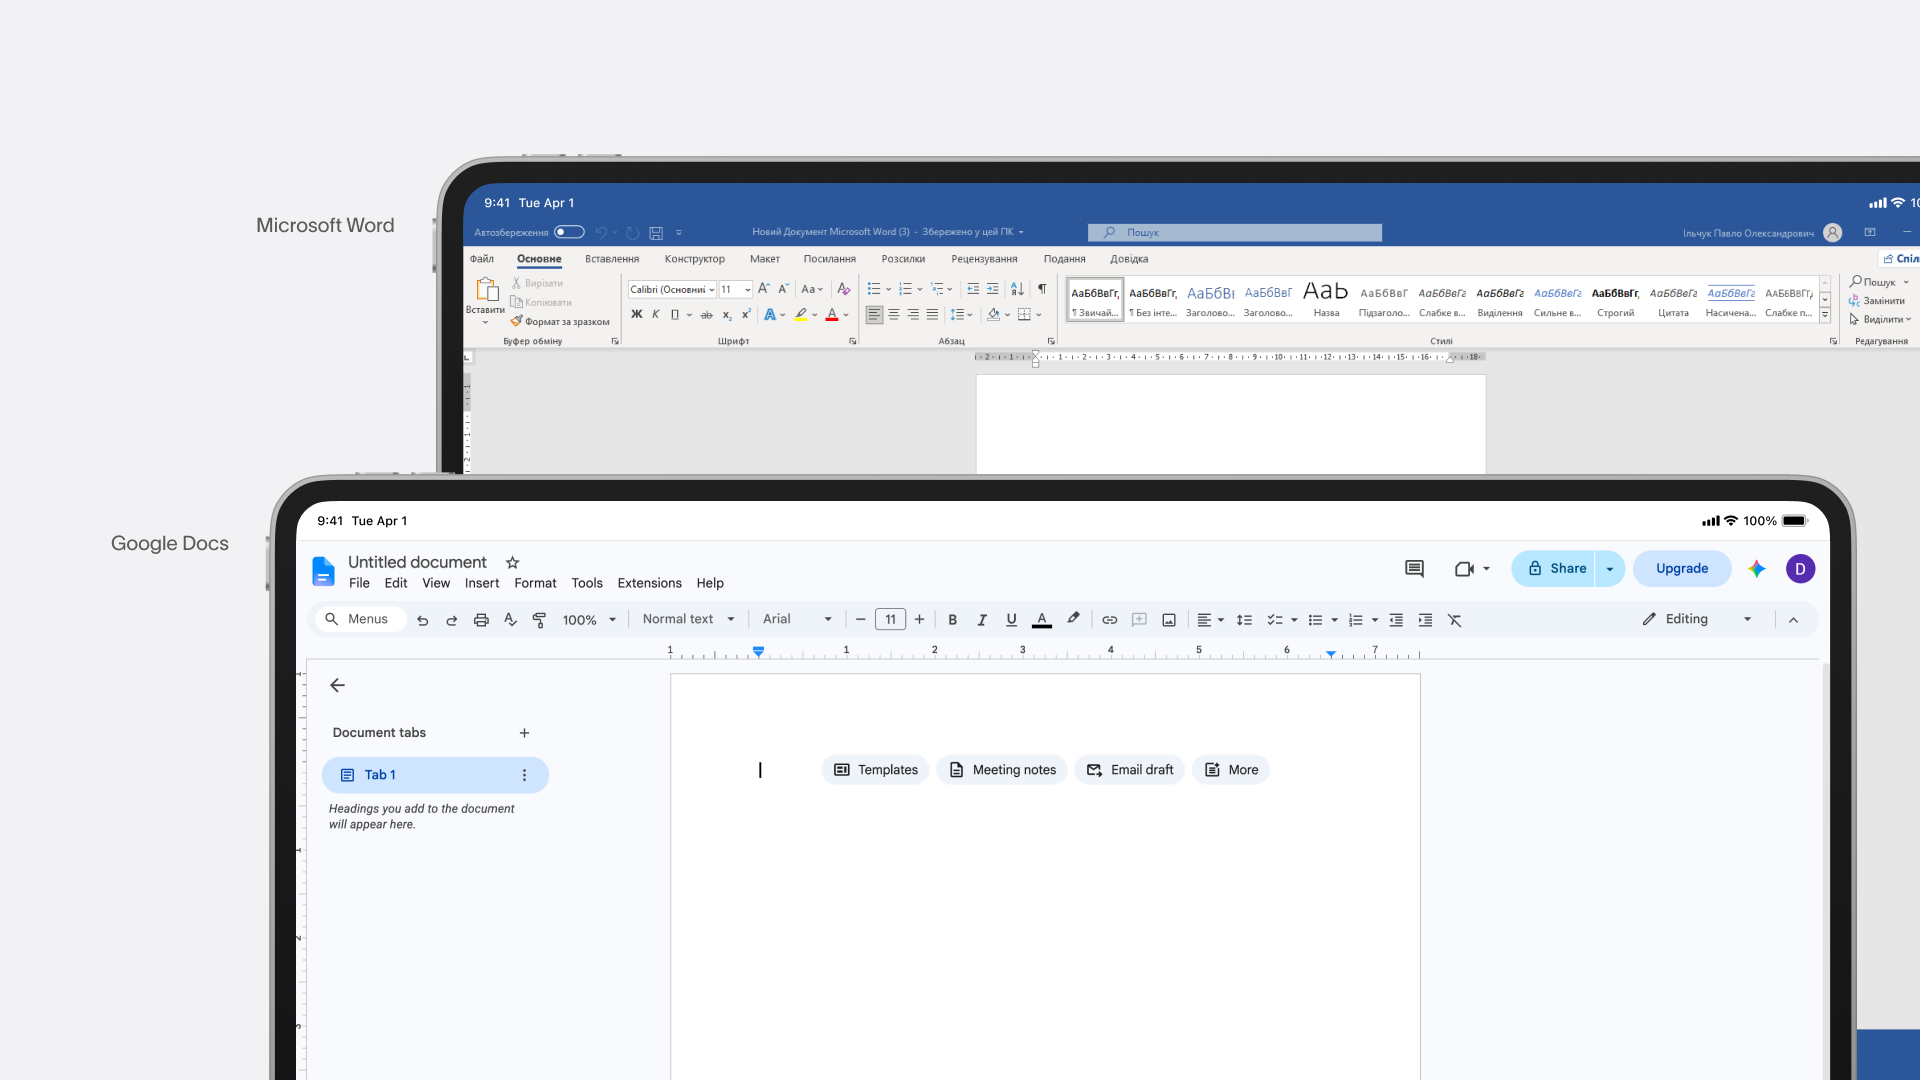Apply red font color in Word
This screenshot has width=1920, height=1080.
point(832,315)
